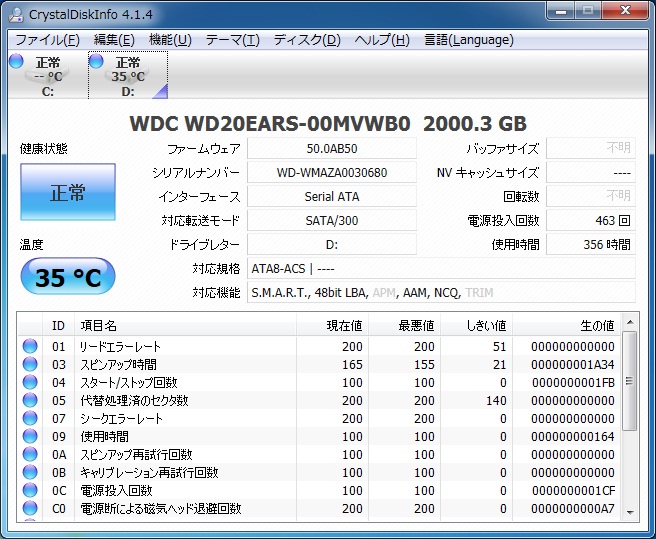Select the スピンアップ再試行回数 attribute name
This screenshot has height=539, width=656.
[136, 454]
